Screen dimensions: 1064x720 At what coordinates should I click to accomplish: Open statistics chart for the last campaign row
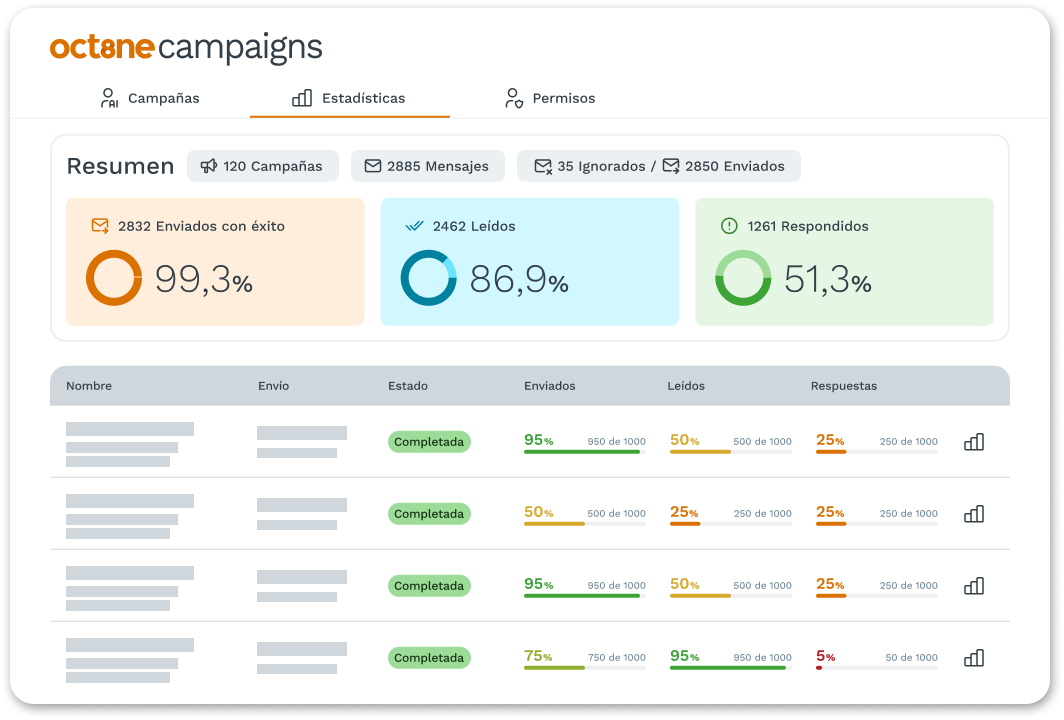[973, 657]
